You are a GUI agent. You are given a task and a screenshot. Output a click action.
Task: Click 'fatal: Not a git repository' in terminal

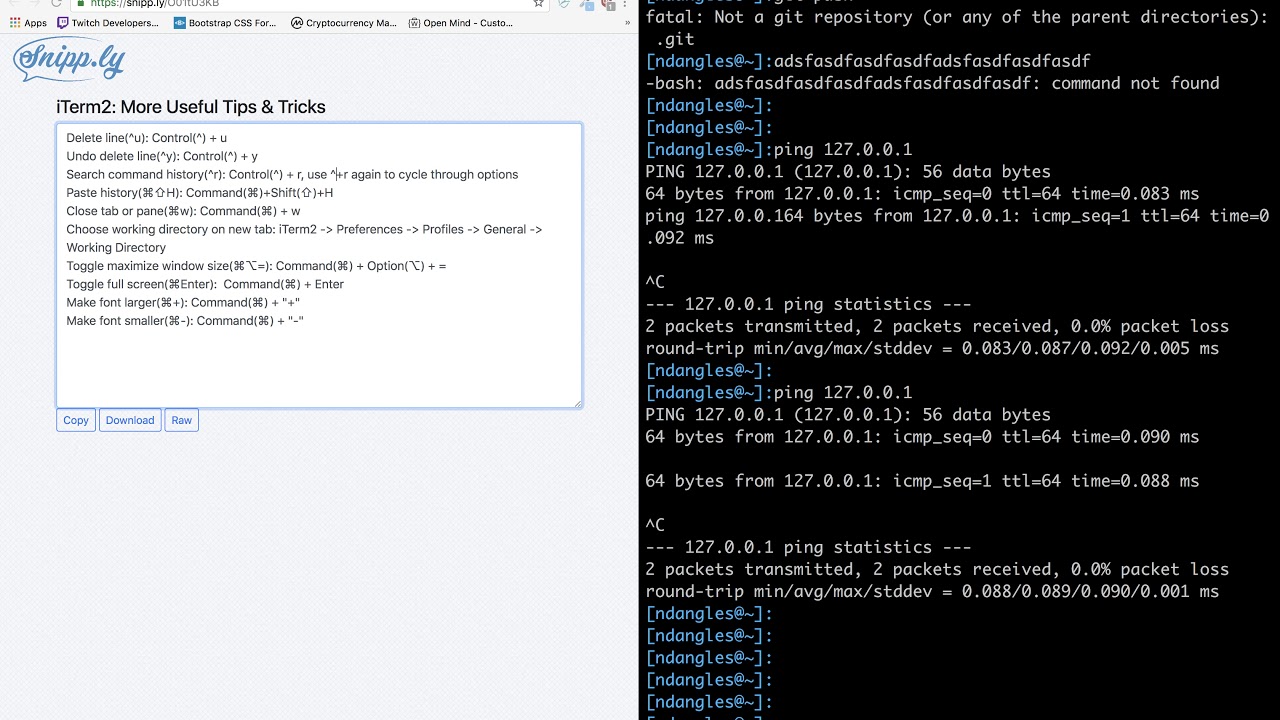pyautogui.click(x=956, y=17)
